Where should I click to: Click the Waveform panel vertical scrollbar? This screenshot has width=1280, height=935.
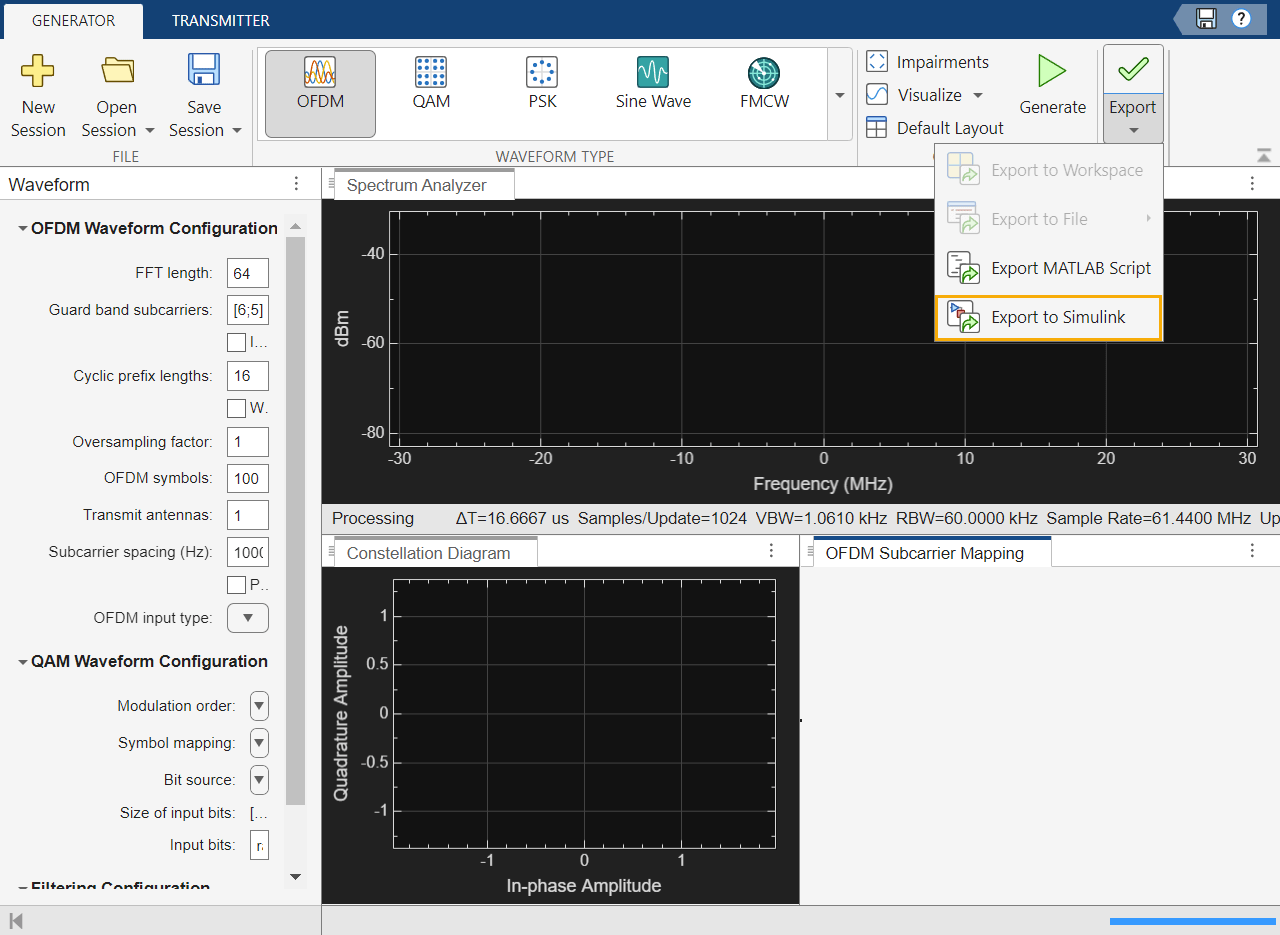[295, 520]
